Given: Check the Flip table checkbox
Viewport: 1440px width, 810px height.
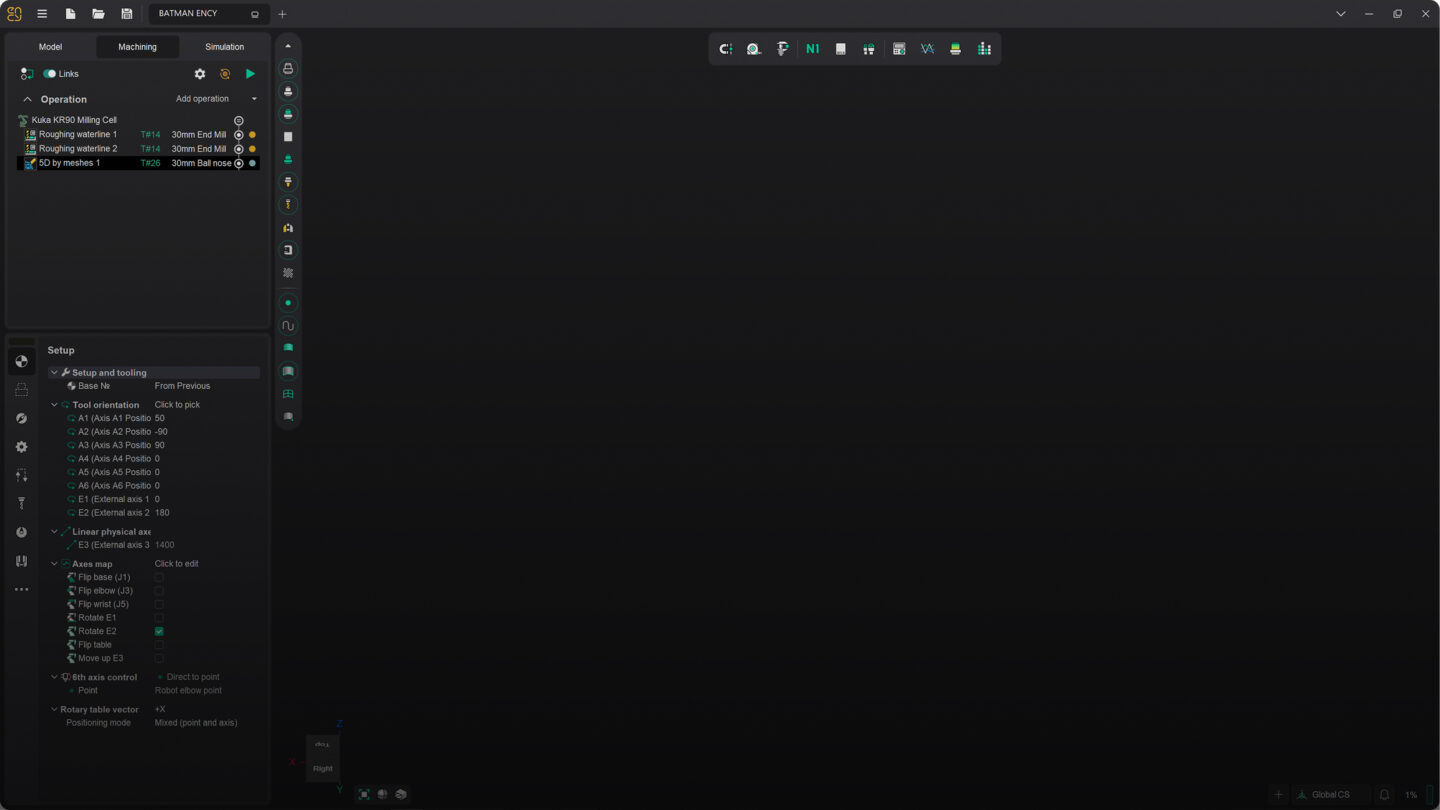Looking at the screenshot, I should tap(159, 645).
